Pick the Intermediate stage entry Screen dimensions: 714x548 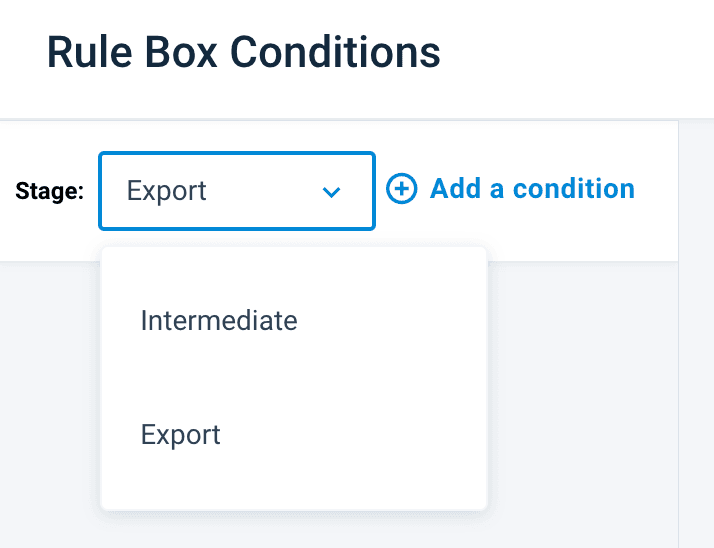tap(219, 321)
